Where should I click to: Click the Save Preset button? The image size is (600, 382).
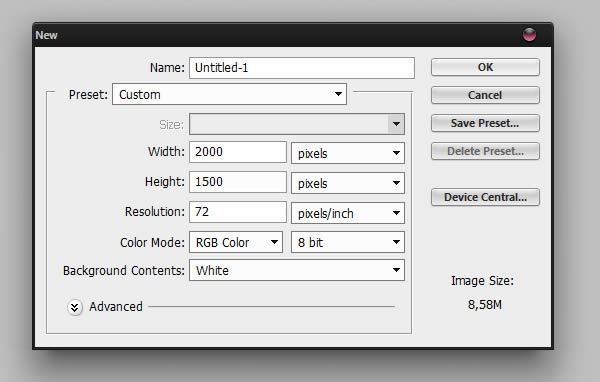tap(485, 123)
